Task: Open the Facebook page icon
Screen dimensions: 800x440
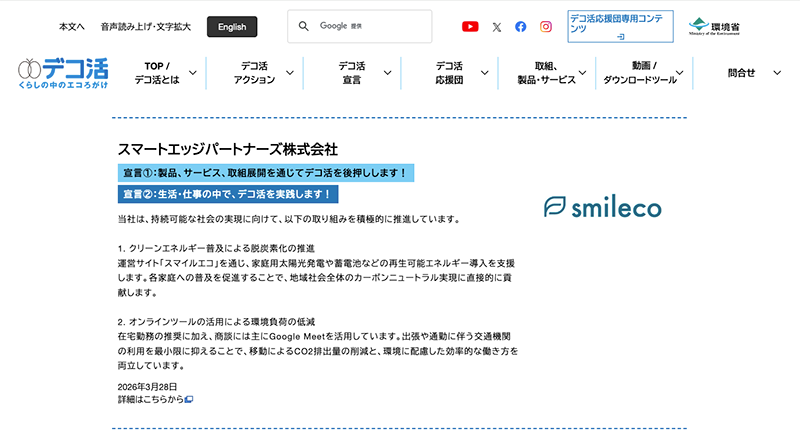Action: 520,27
